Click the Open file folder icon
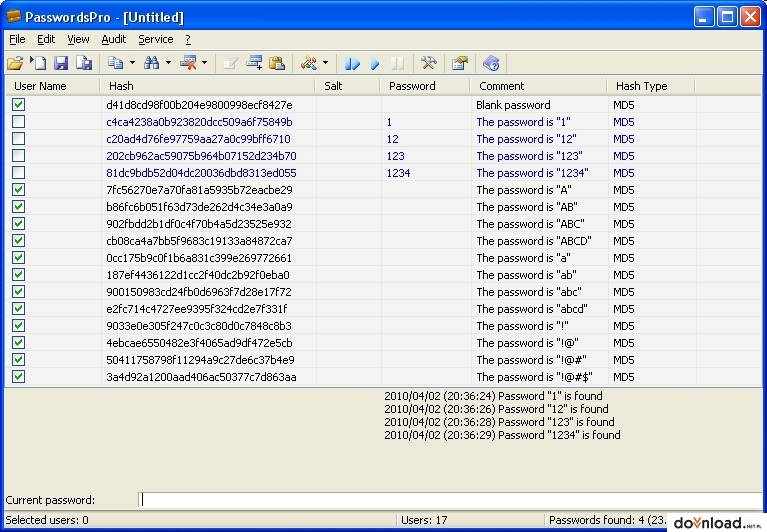Screen dimensions: 767x532 [x=15, y=63]
